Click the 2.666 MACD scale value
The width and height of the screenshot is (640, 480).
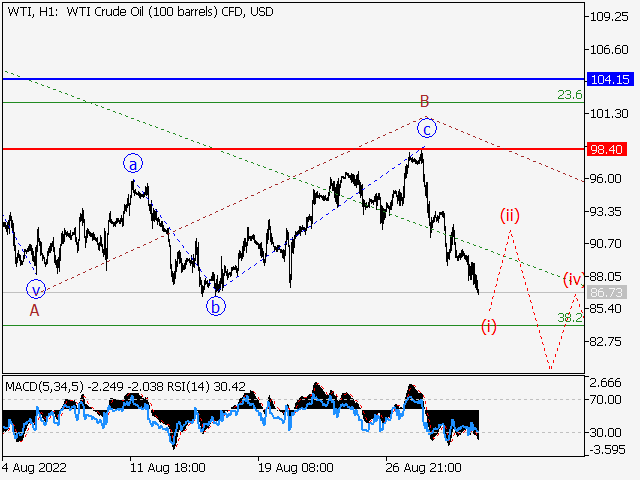[x=606, y=383]
